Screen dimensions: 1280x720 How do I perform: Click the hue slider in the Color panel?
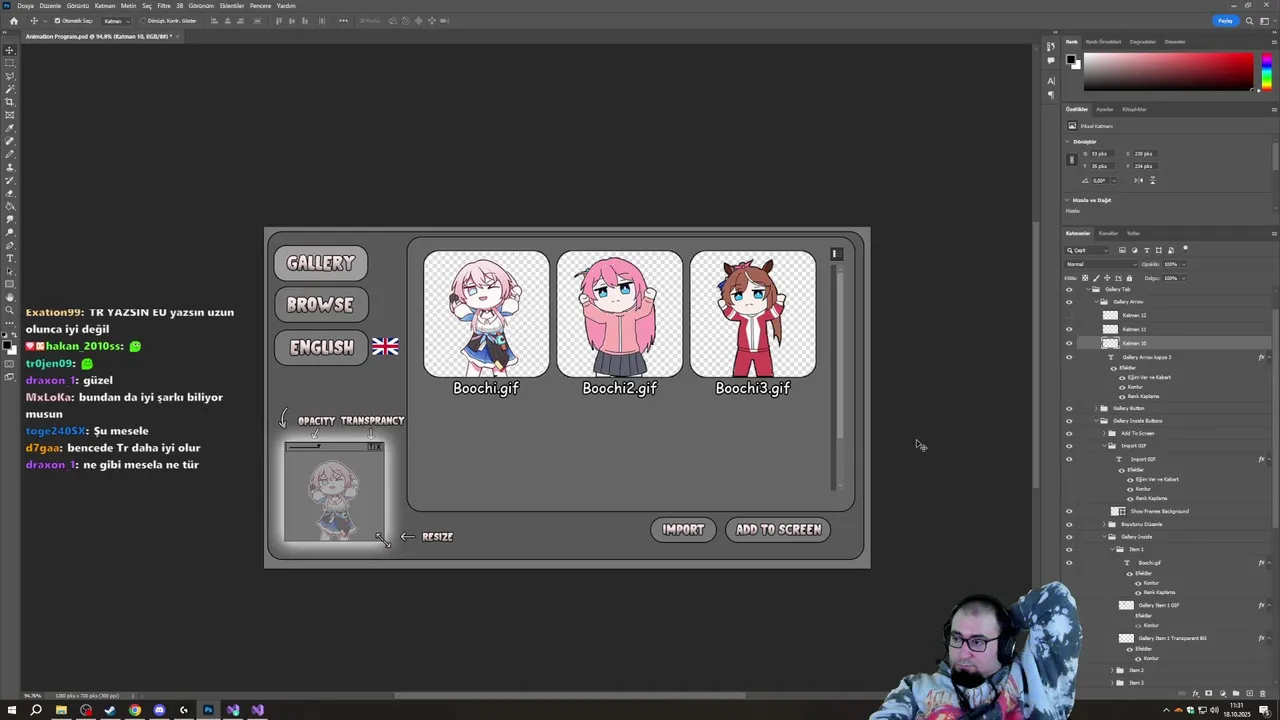pyautogui.click(x=1266, y=73)
